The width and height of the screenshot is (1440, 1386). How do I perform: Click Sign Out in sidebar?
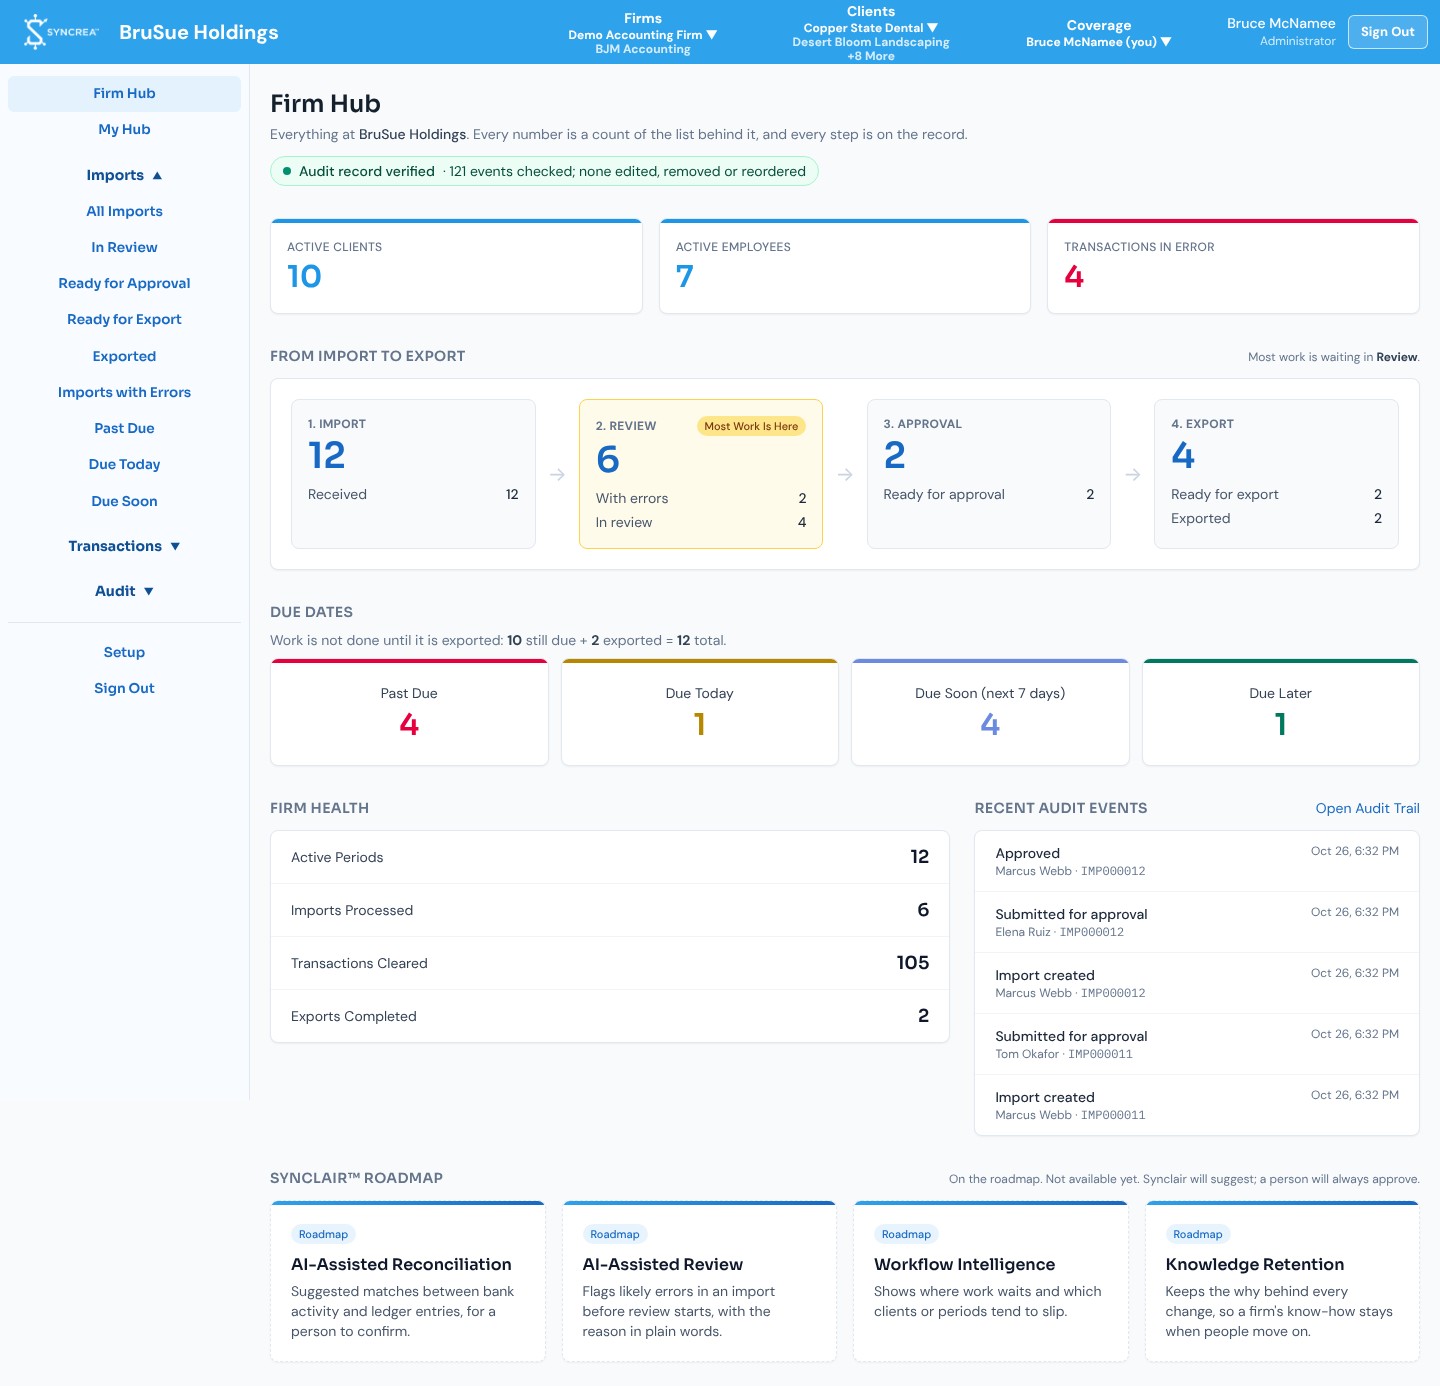click(x=124, y=688)
